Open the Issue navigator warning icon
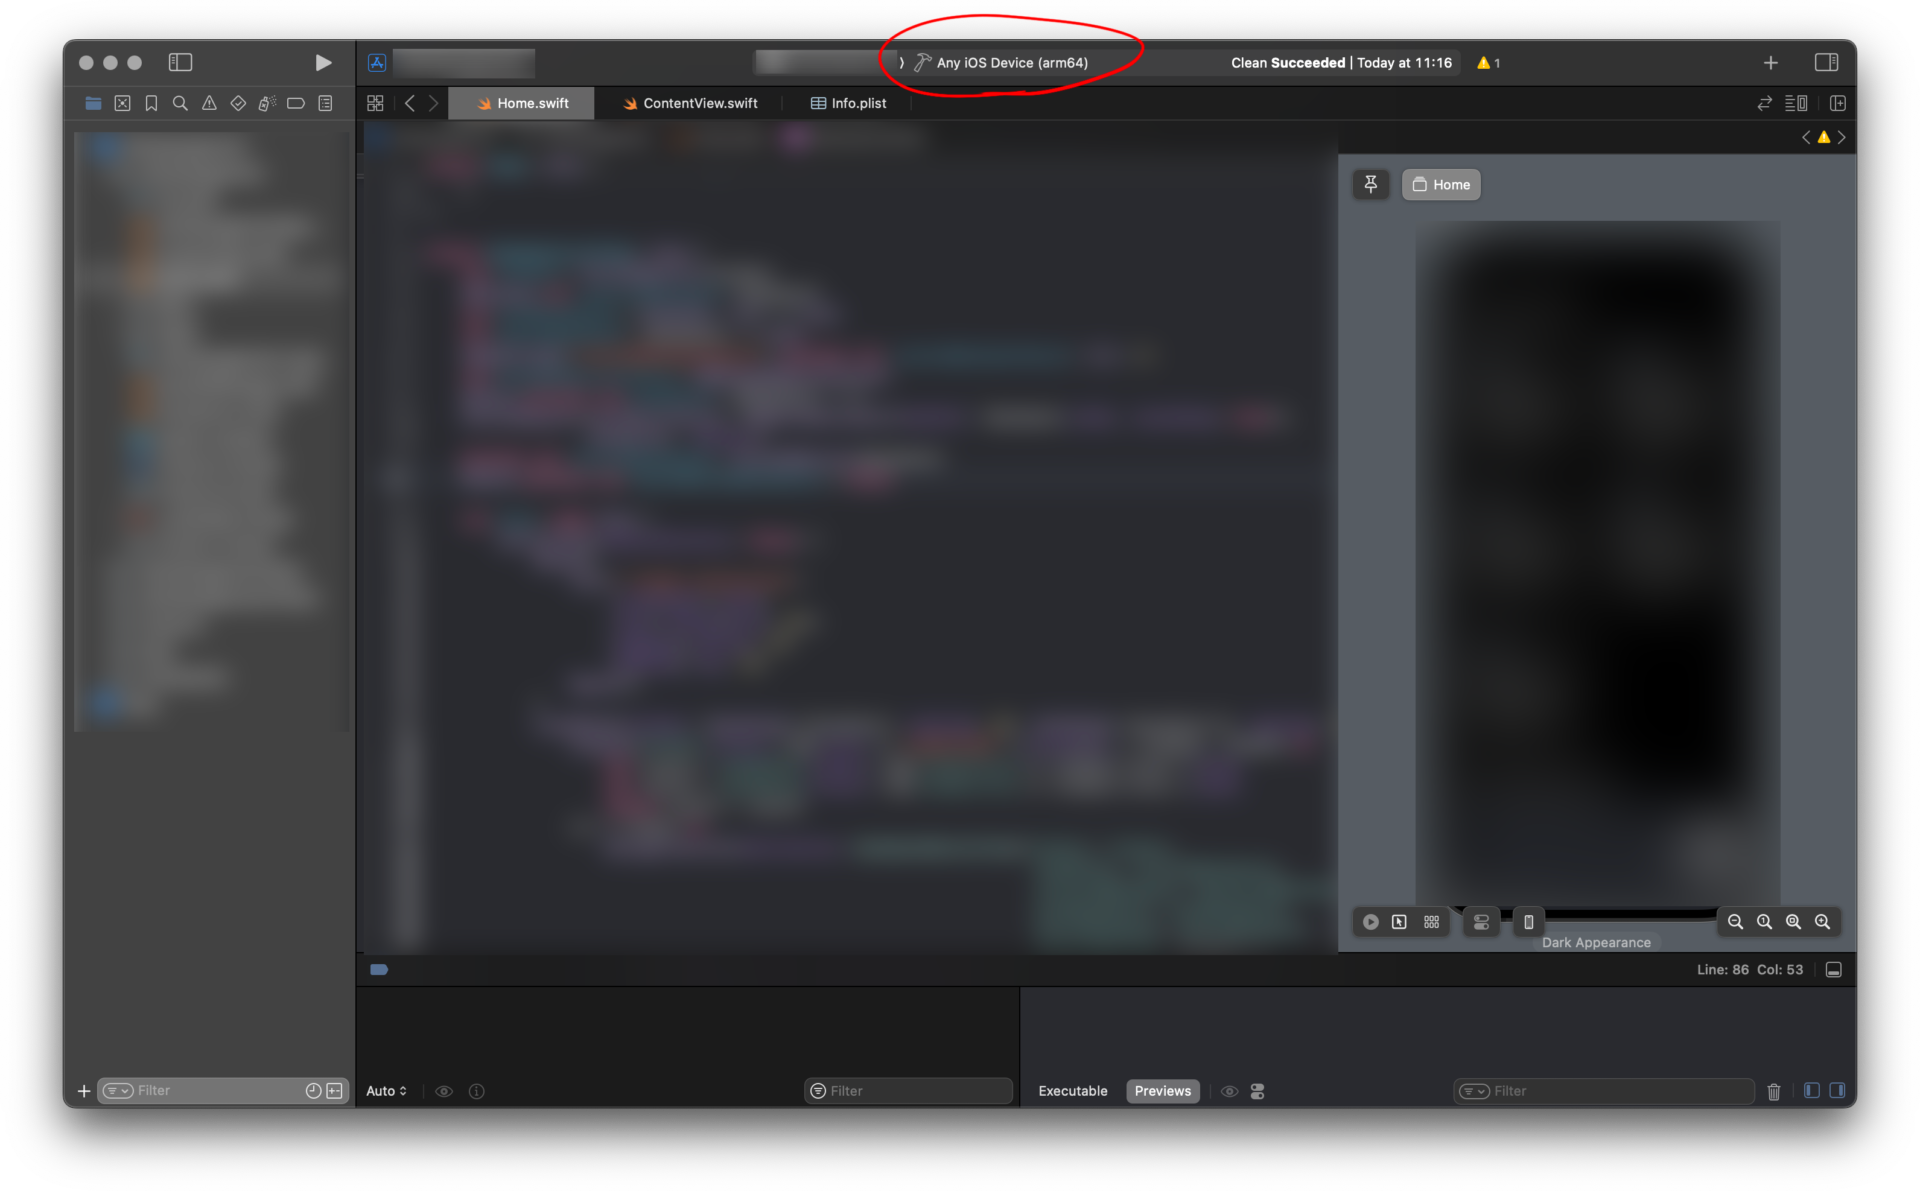The width and height of the screenshot is (1920, 1191). coord(209,103)
